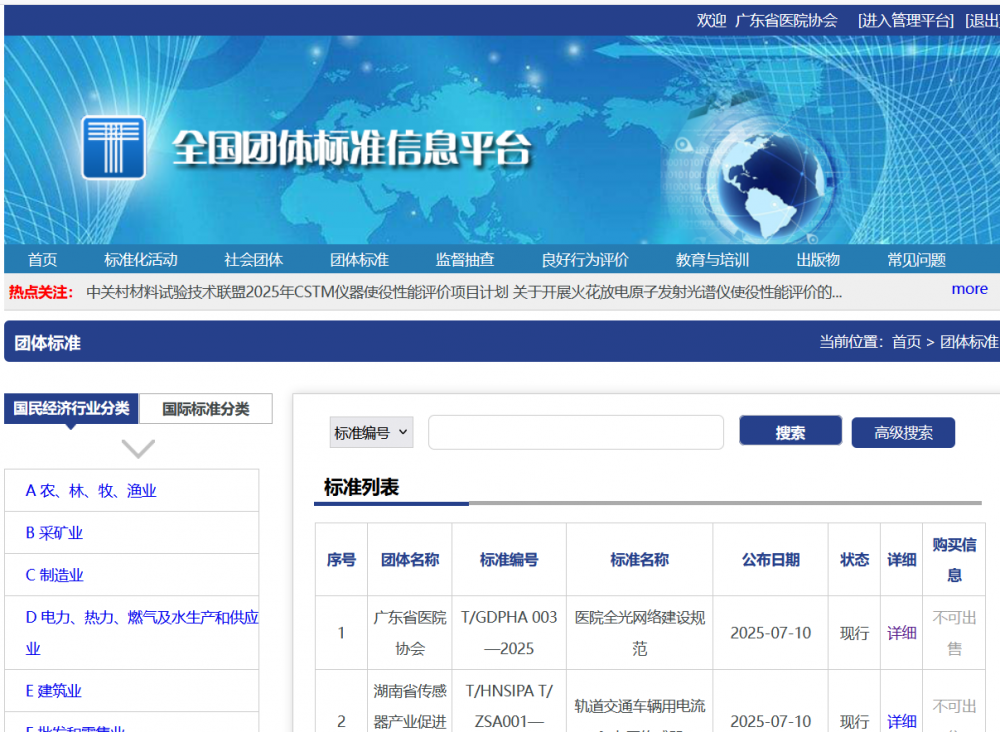Select 国民经济行业分类 tab

pos(72,409)
